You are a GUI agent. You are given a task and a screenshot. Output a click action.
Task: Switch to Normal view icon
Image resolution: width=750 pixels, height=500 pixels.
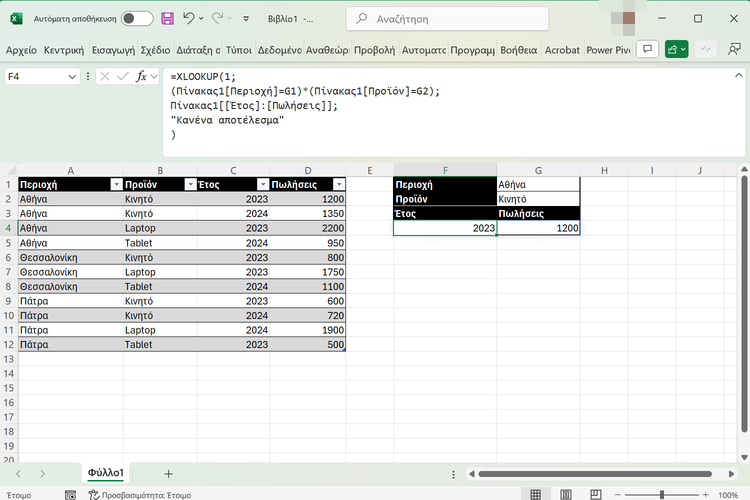[x=536, y=494]
